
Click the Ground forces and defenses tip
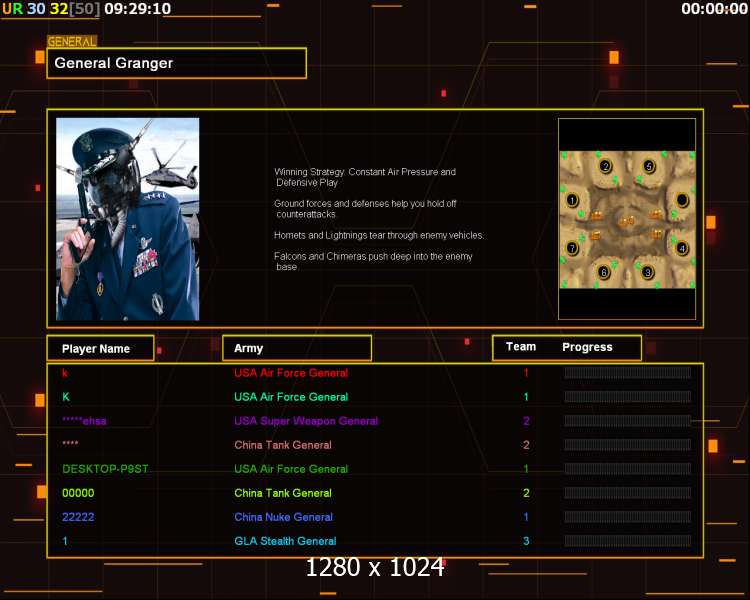pyautogui.click(x=365, y=209)
